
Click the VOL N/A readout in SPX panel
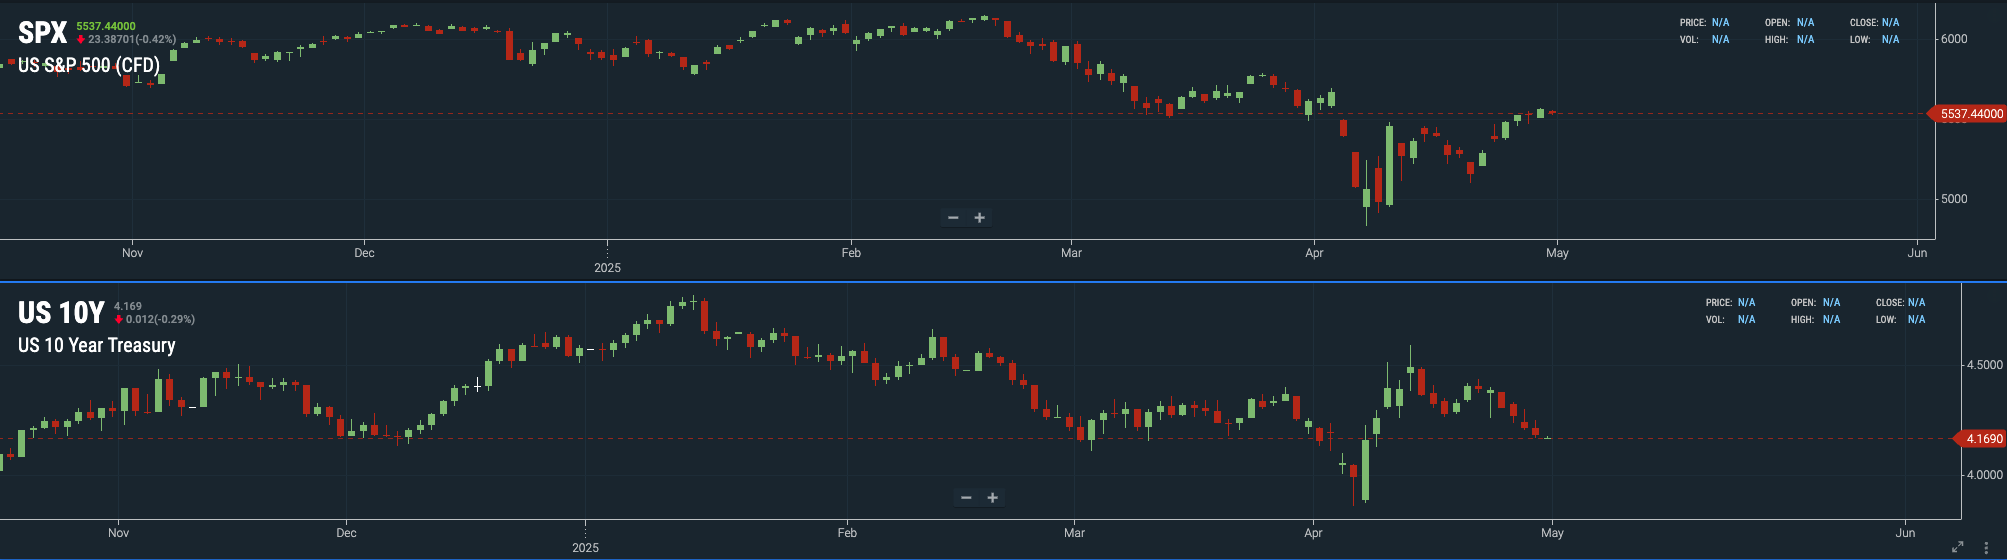(1704, 40)
